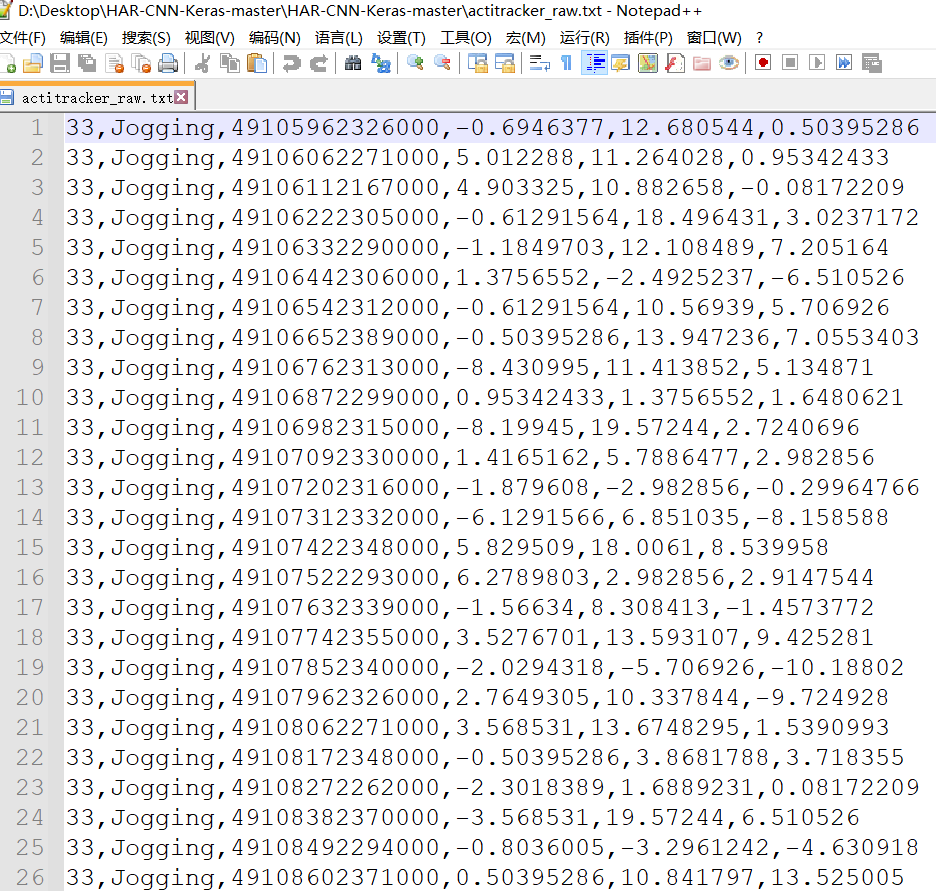The image size is (936, 891).
Task: Toggle file monitoring eye icon
Action: (x=729, y=63)
